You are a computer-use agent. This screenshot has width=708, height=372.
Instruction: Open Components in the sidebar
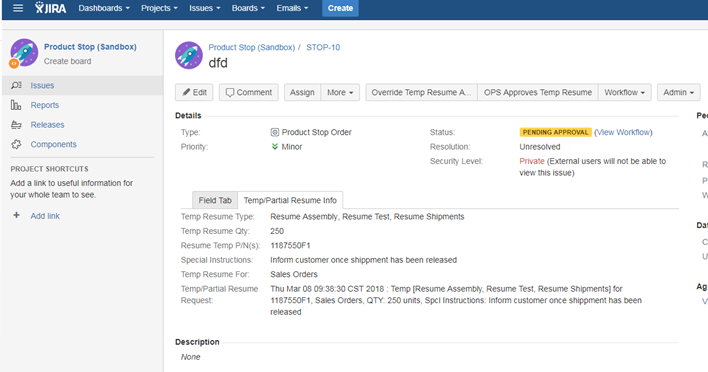click(53, 144)
